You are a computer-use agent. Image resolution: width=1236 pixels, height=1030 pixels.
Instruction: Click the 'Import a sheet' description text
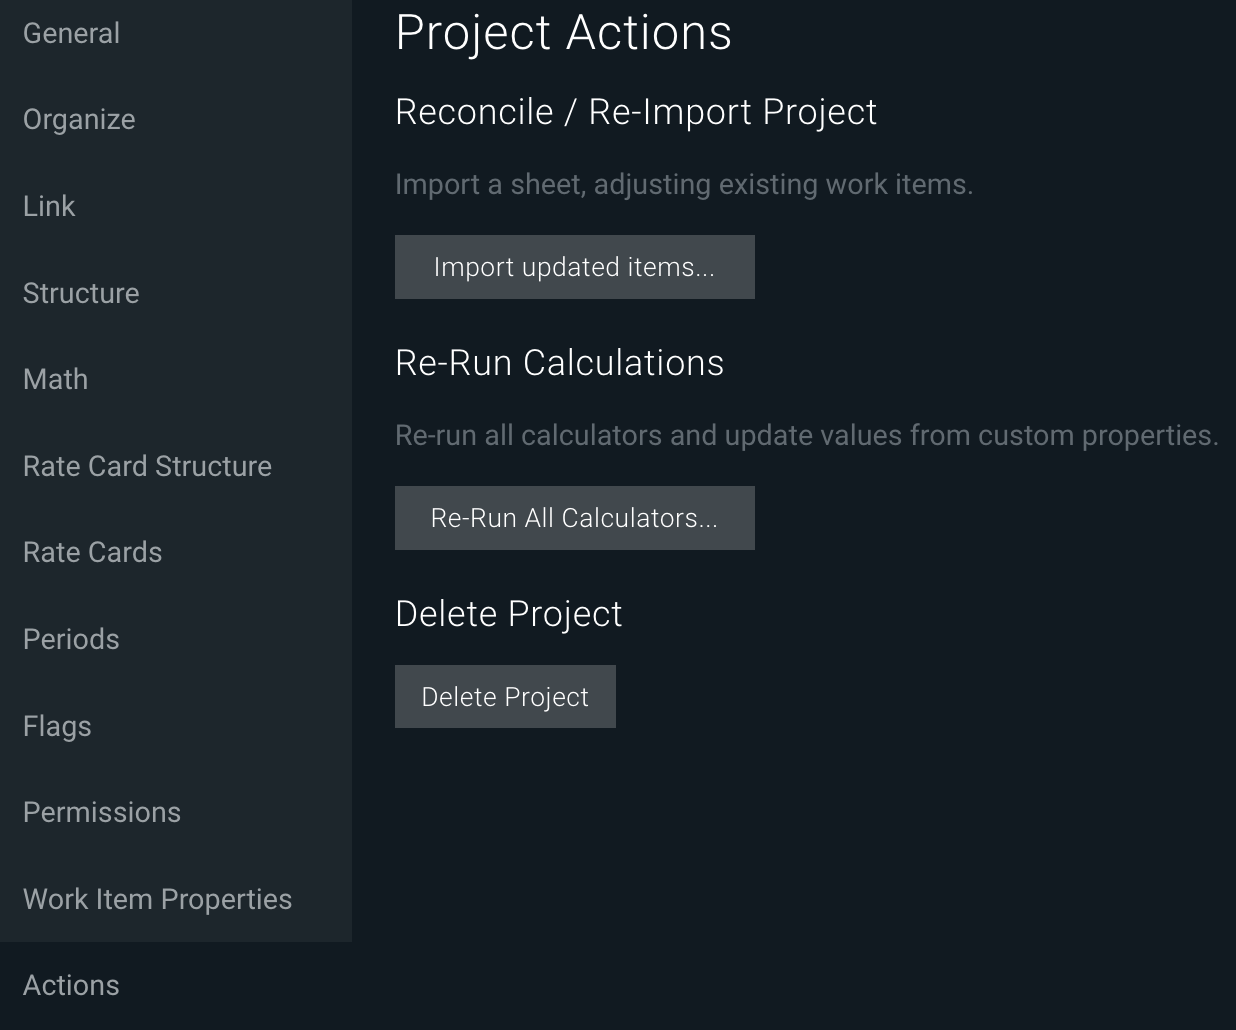(x=684, y=185)
